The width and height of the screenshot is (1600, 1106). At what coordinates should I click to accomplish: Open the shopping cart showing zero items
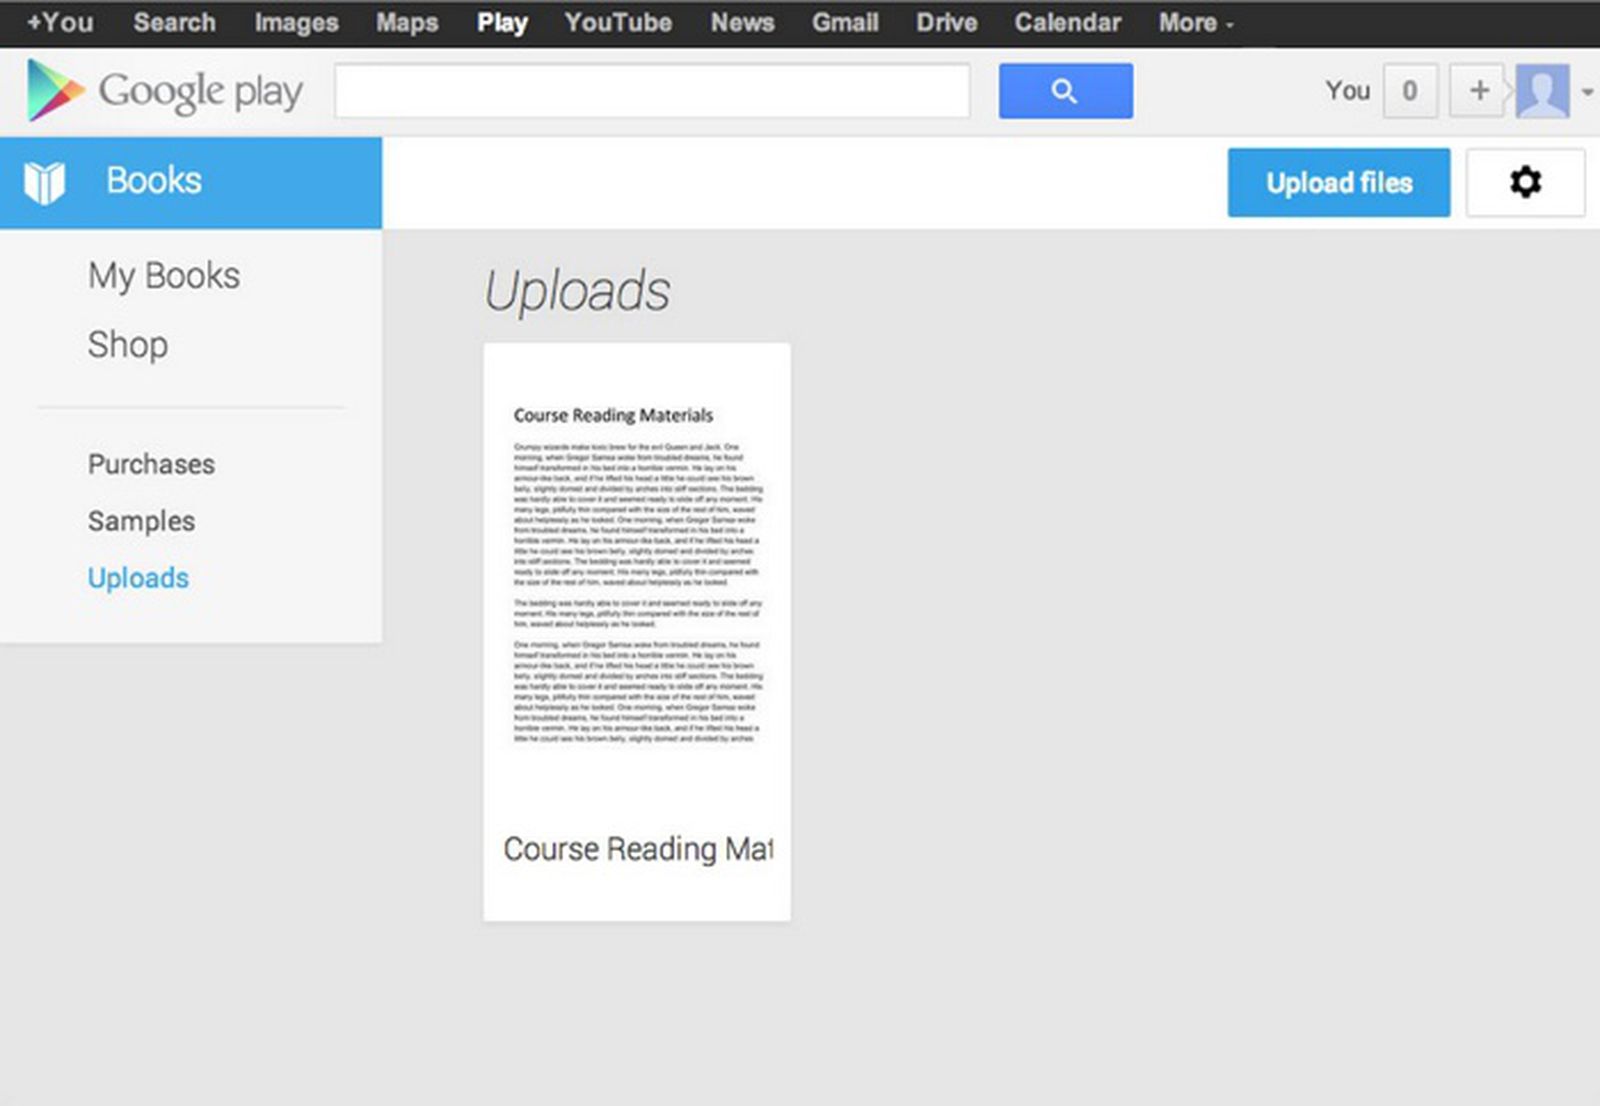pos(1410,90)
